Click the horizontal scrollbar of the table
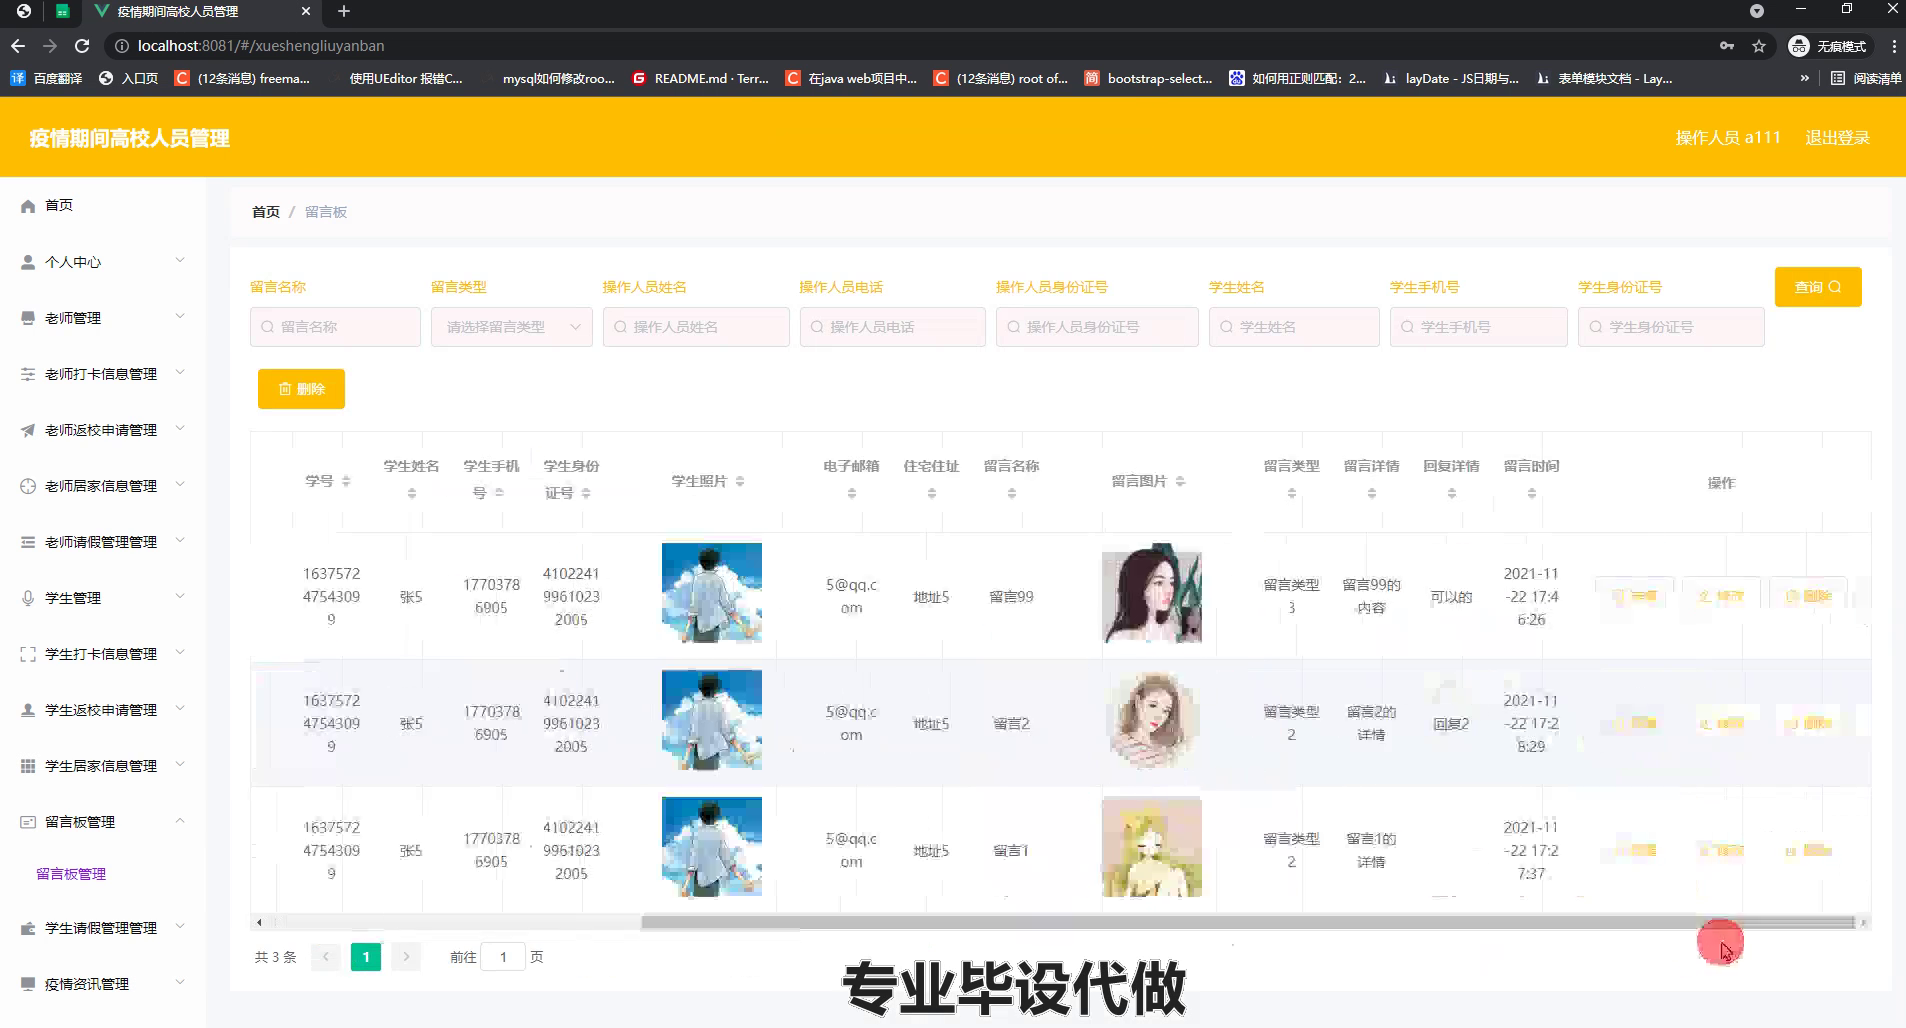The height and width of the screenshot is (1028, 1906). (x=1247, y=922)
